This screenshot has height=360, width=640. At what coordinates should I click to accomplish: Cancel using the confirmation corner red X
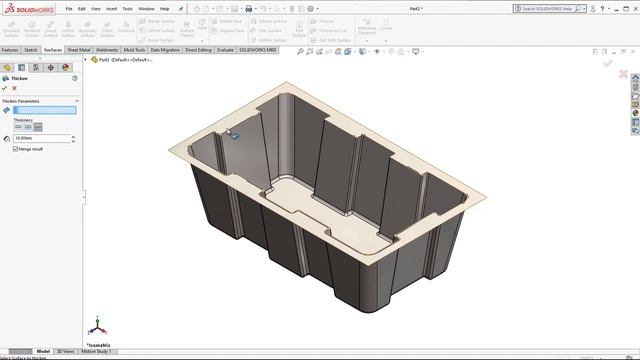(623, 74)
